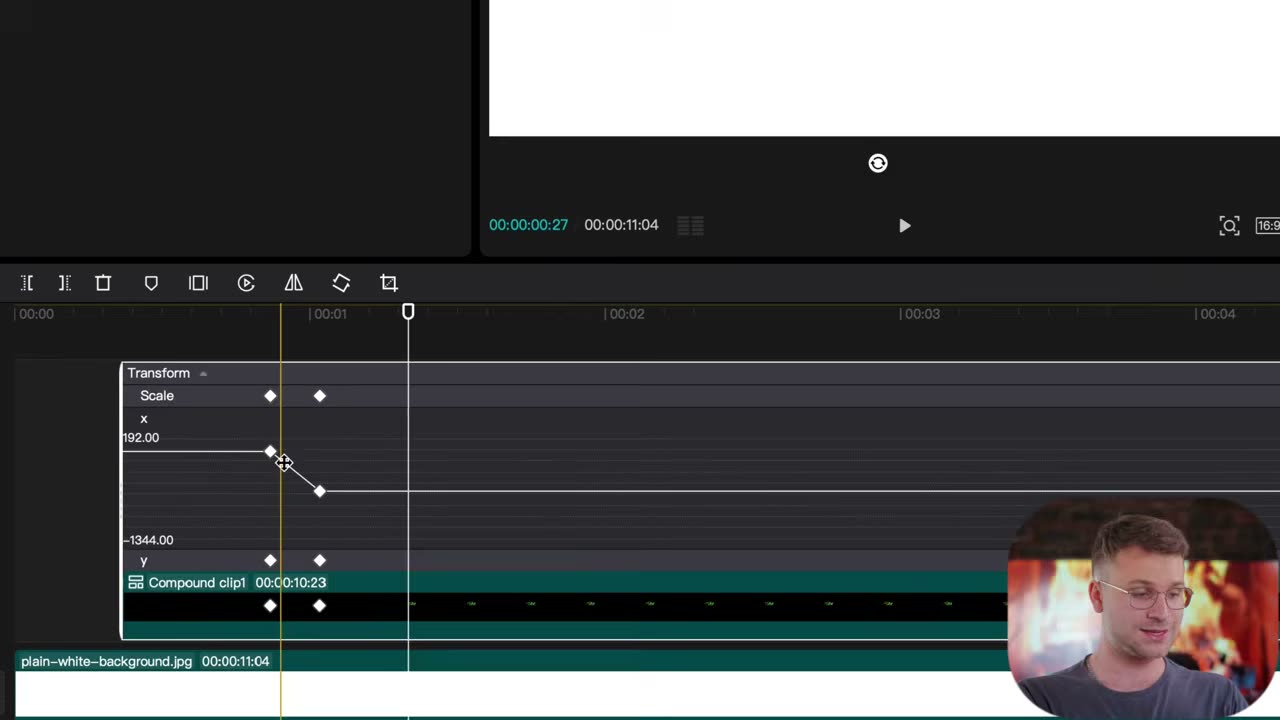Image resolution: width=1280 pixels, height=720 pixels.
Task: Play the preview video
Action: 904,226
